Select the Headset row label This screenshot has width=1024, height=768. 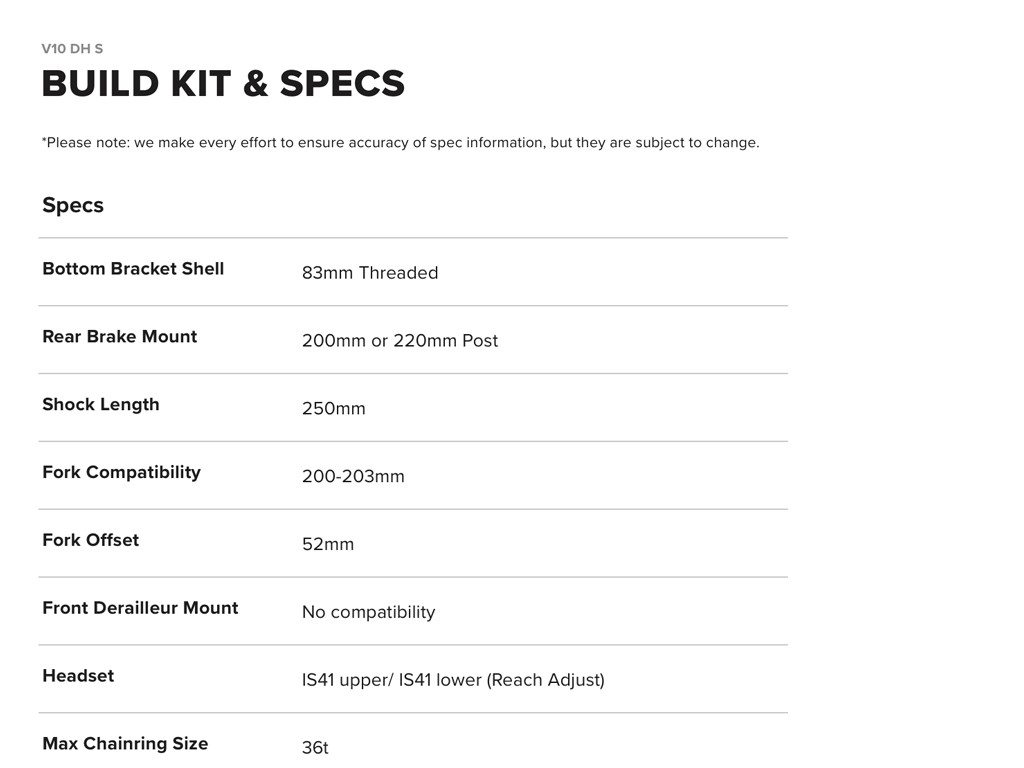point(78,676)
